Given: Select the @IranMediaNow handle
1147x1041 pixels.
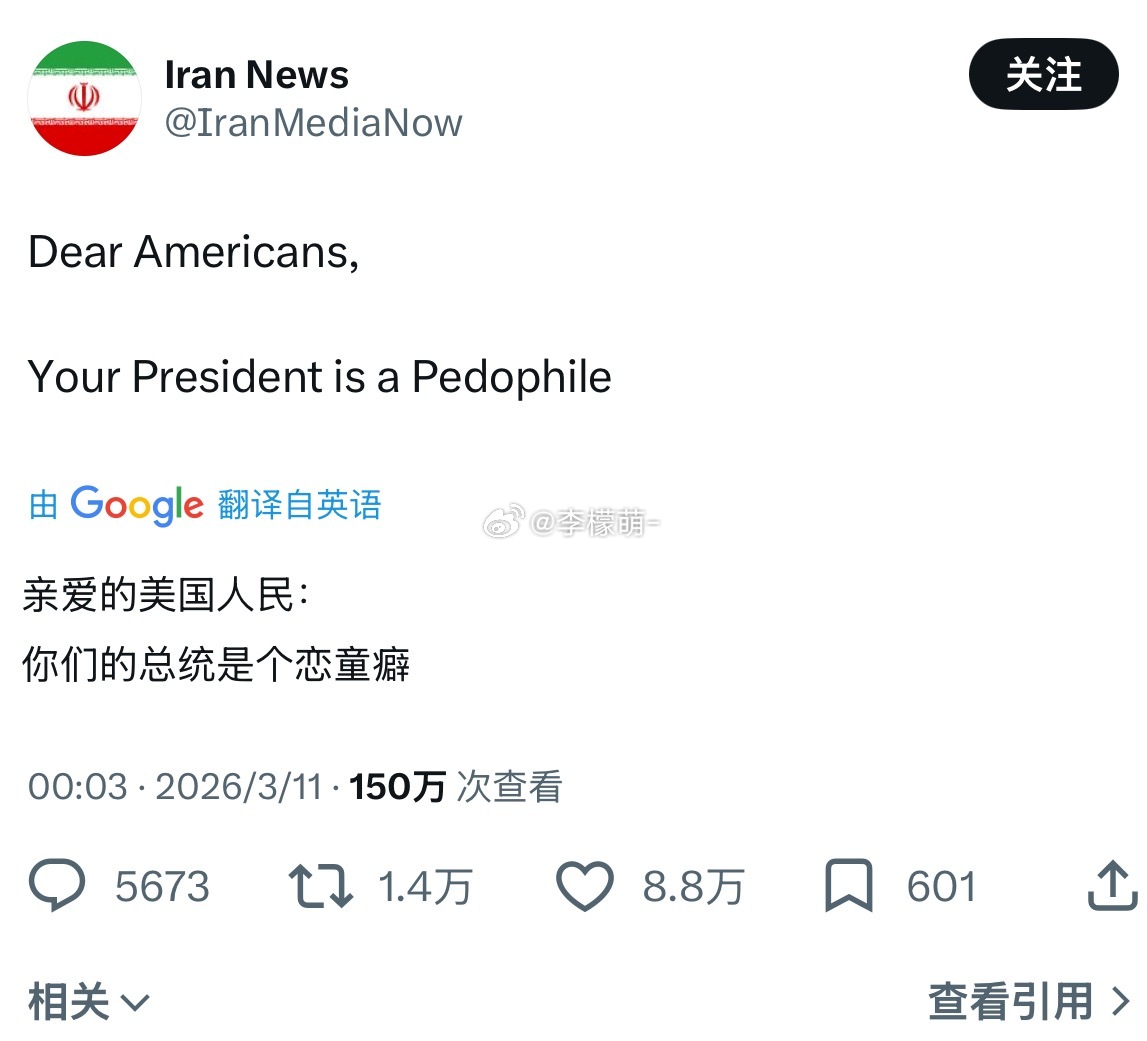Looking at the screenshot, I should coord(313,122).
